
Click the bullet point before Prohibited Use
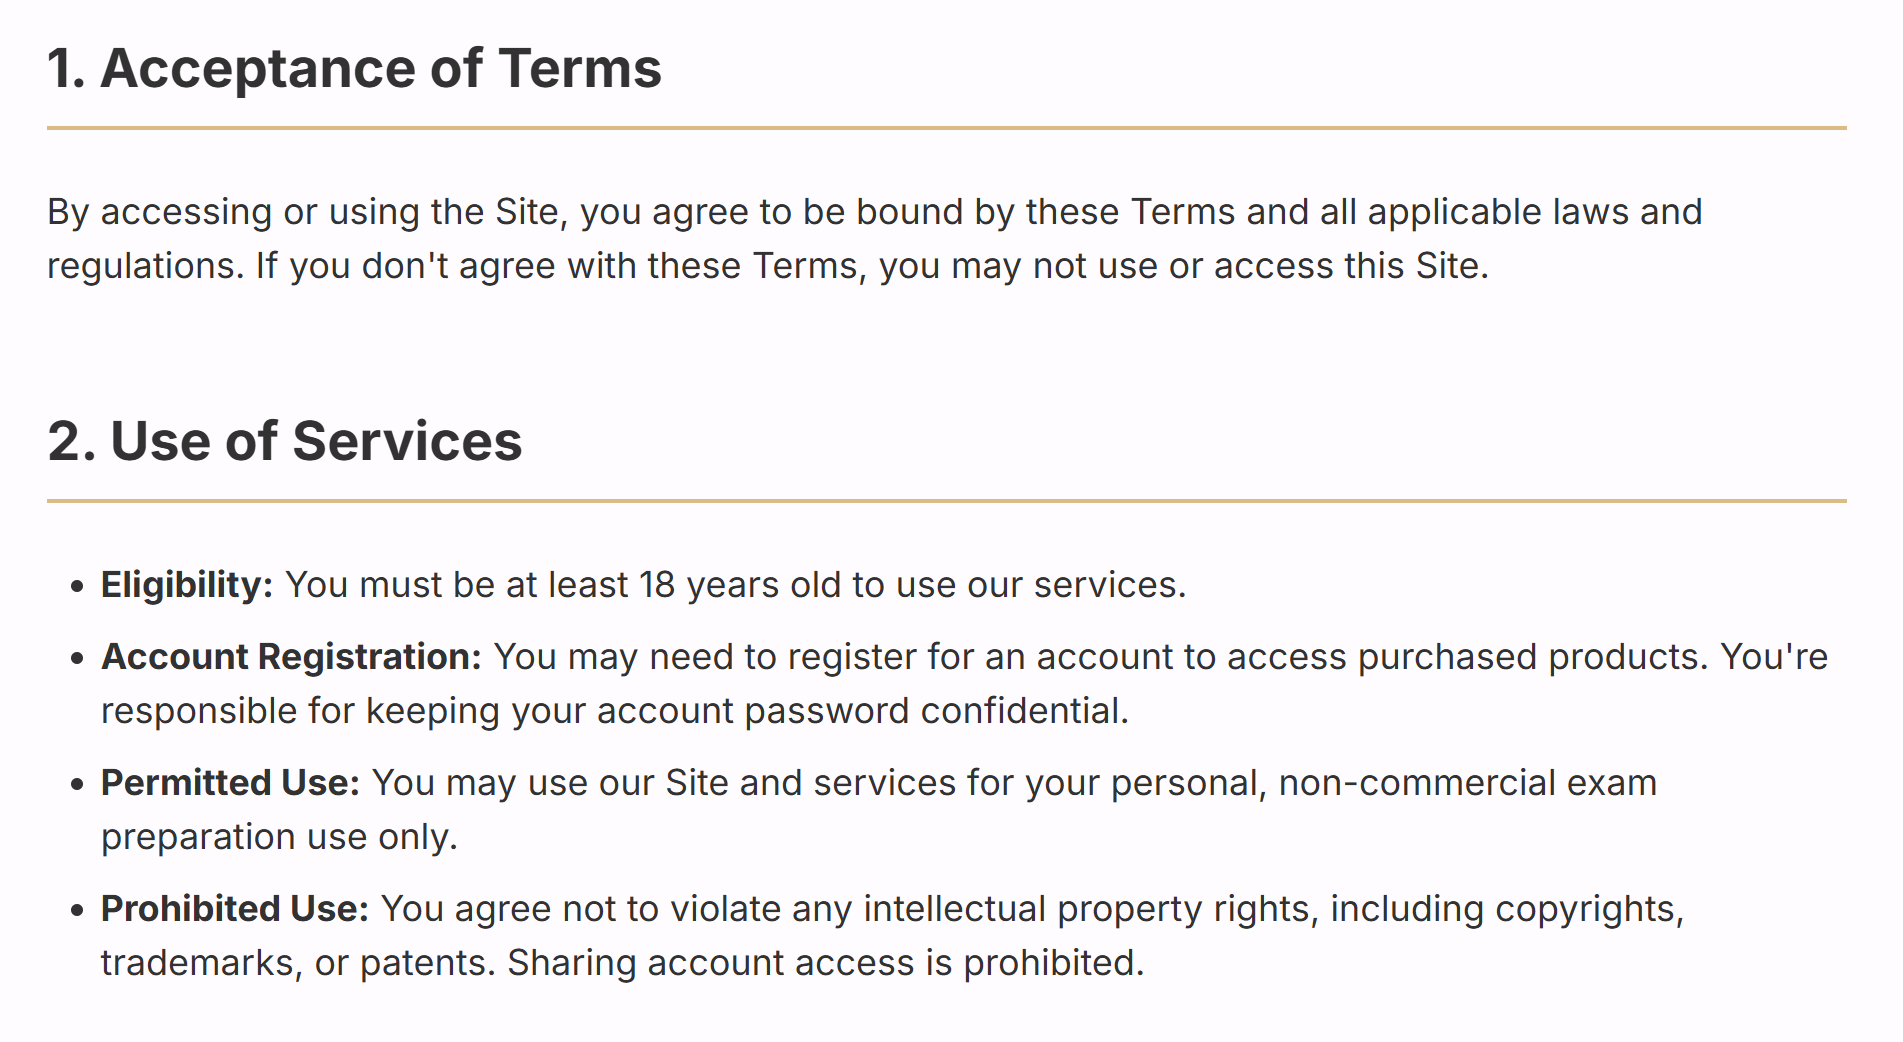[77, 911]
